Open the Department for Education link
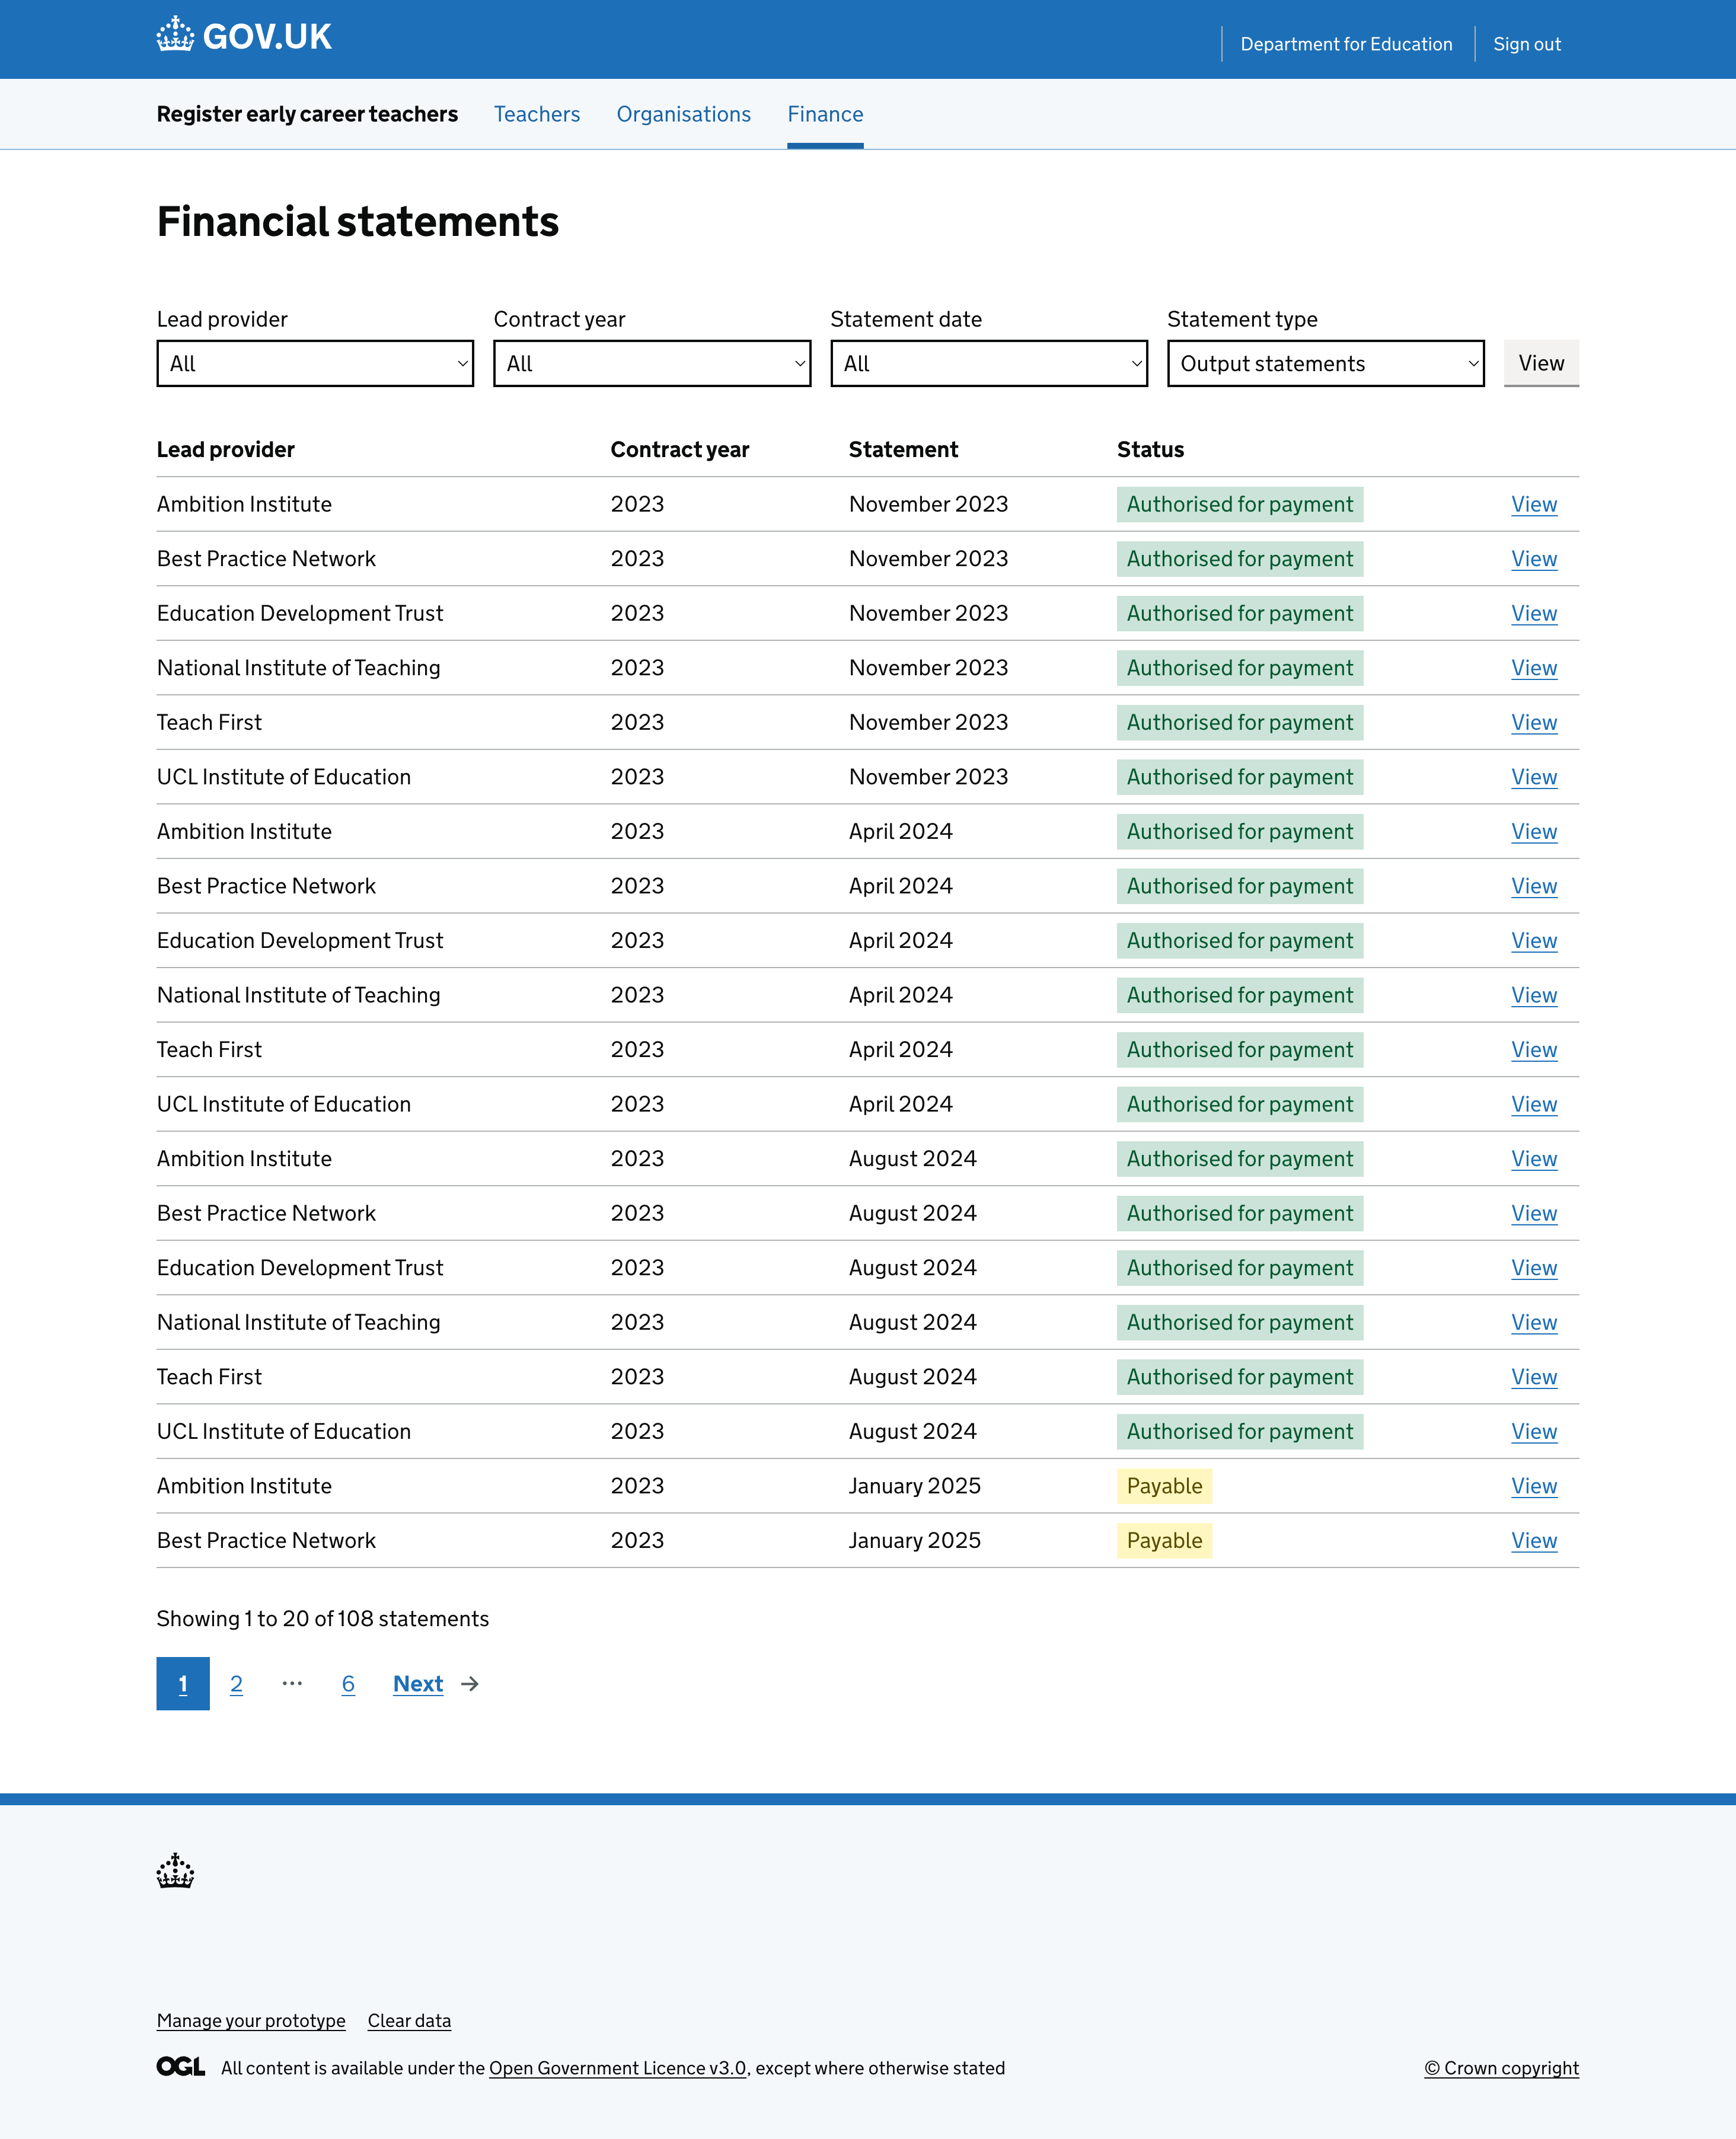 coord(1346,44)
